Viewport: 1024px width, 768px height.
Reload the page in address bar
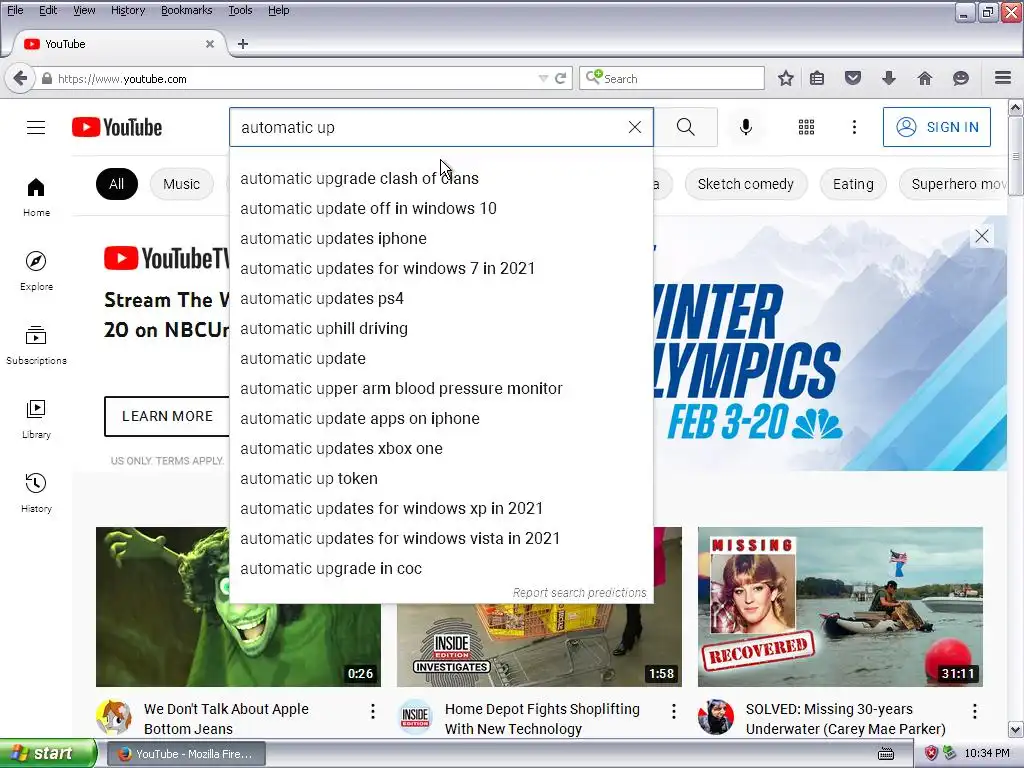[560, 78]
